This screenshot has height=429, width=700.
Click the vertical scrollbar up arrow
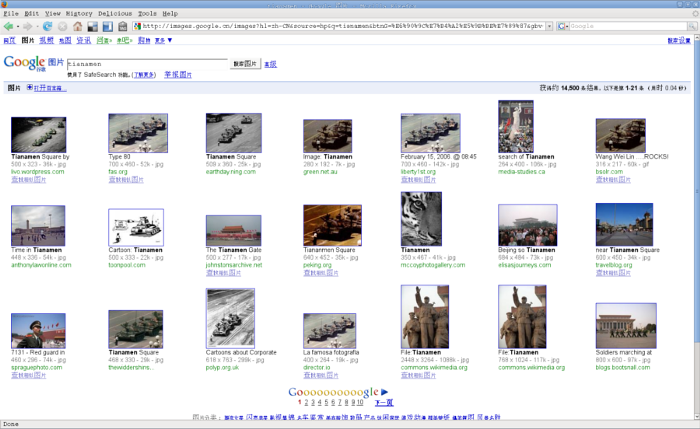coord(696,39)
